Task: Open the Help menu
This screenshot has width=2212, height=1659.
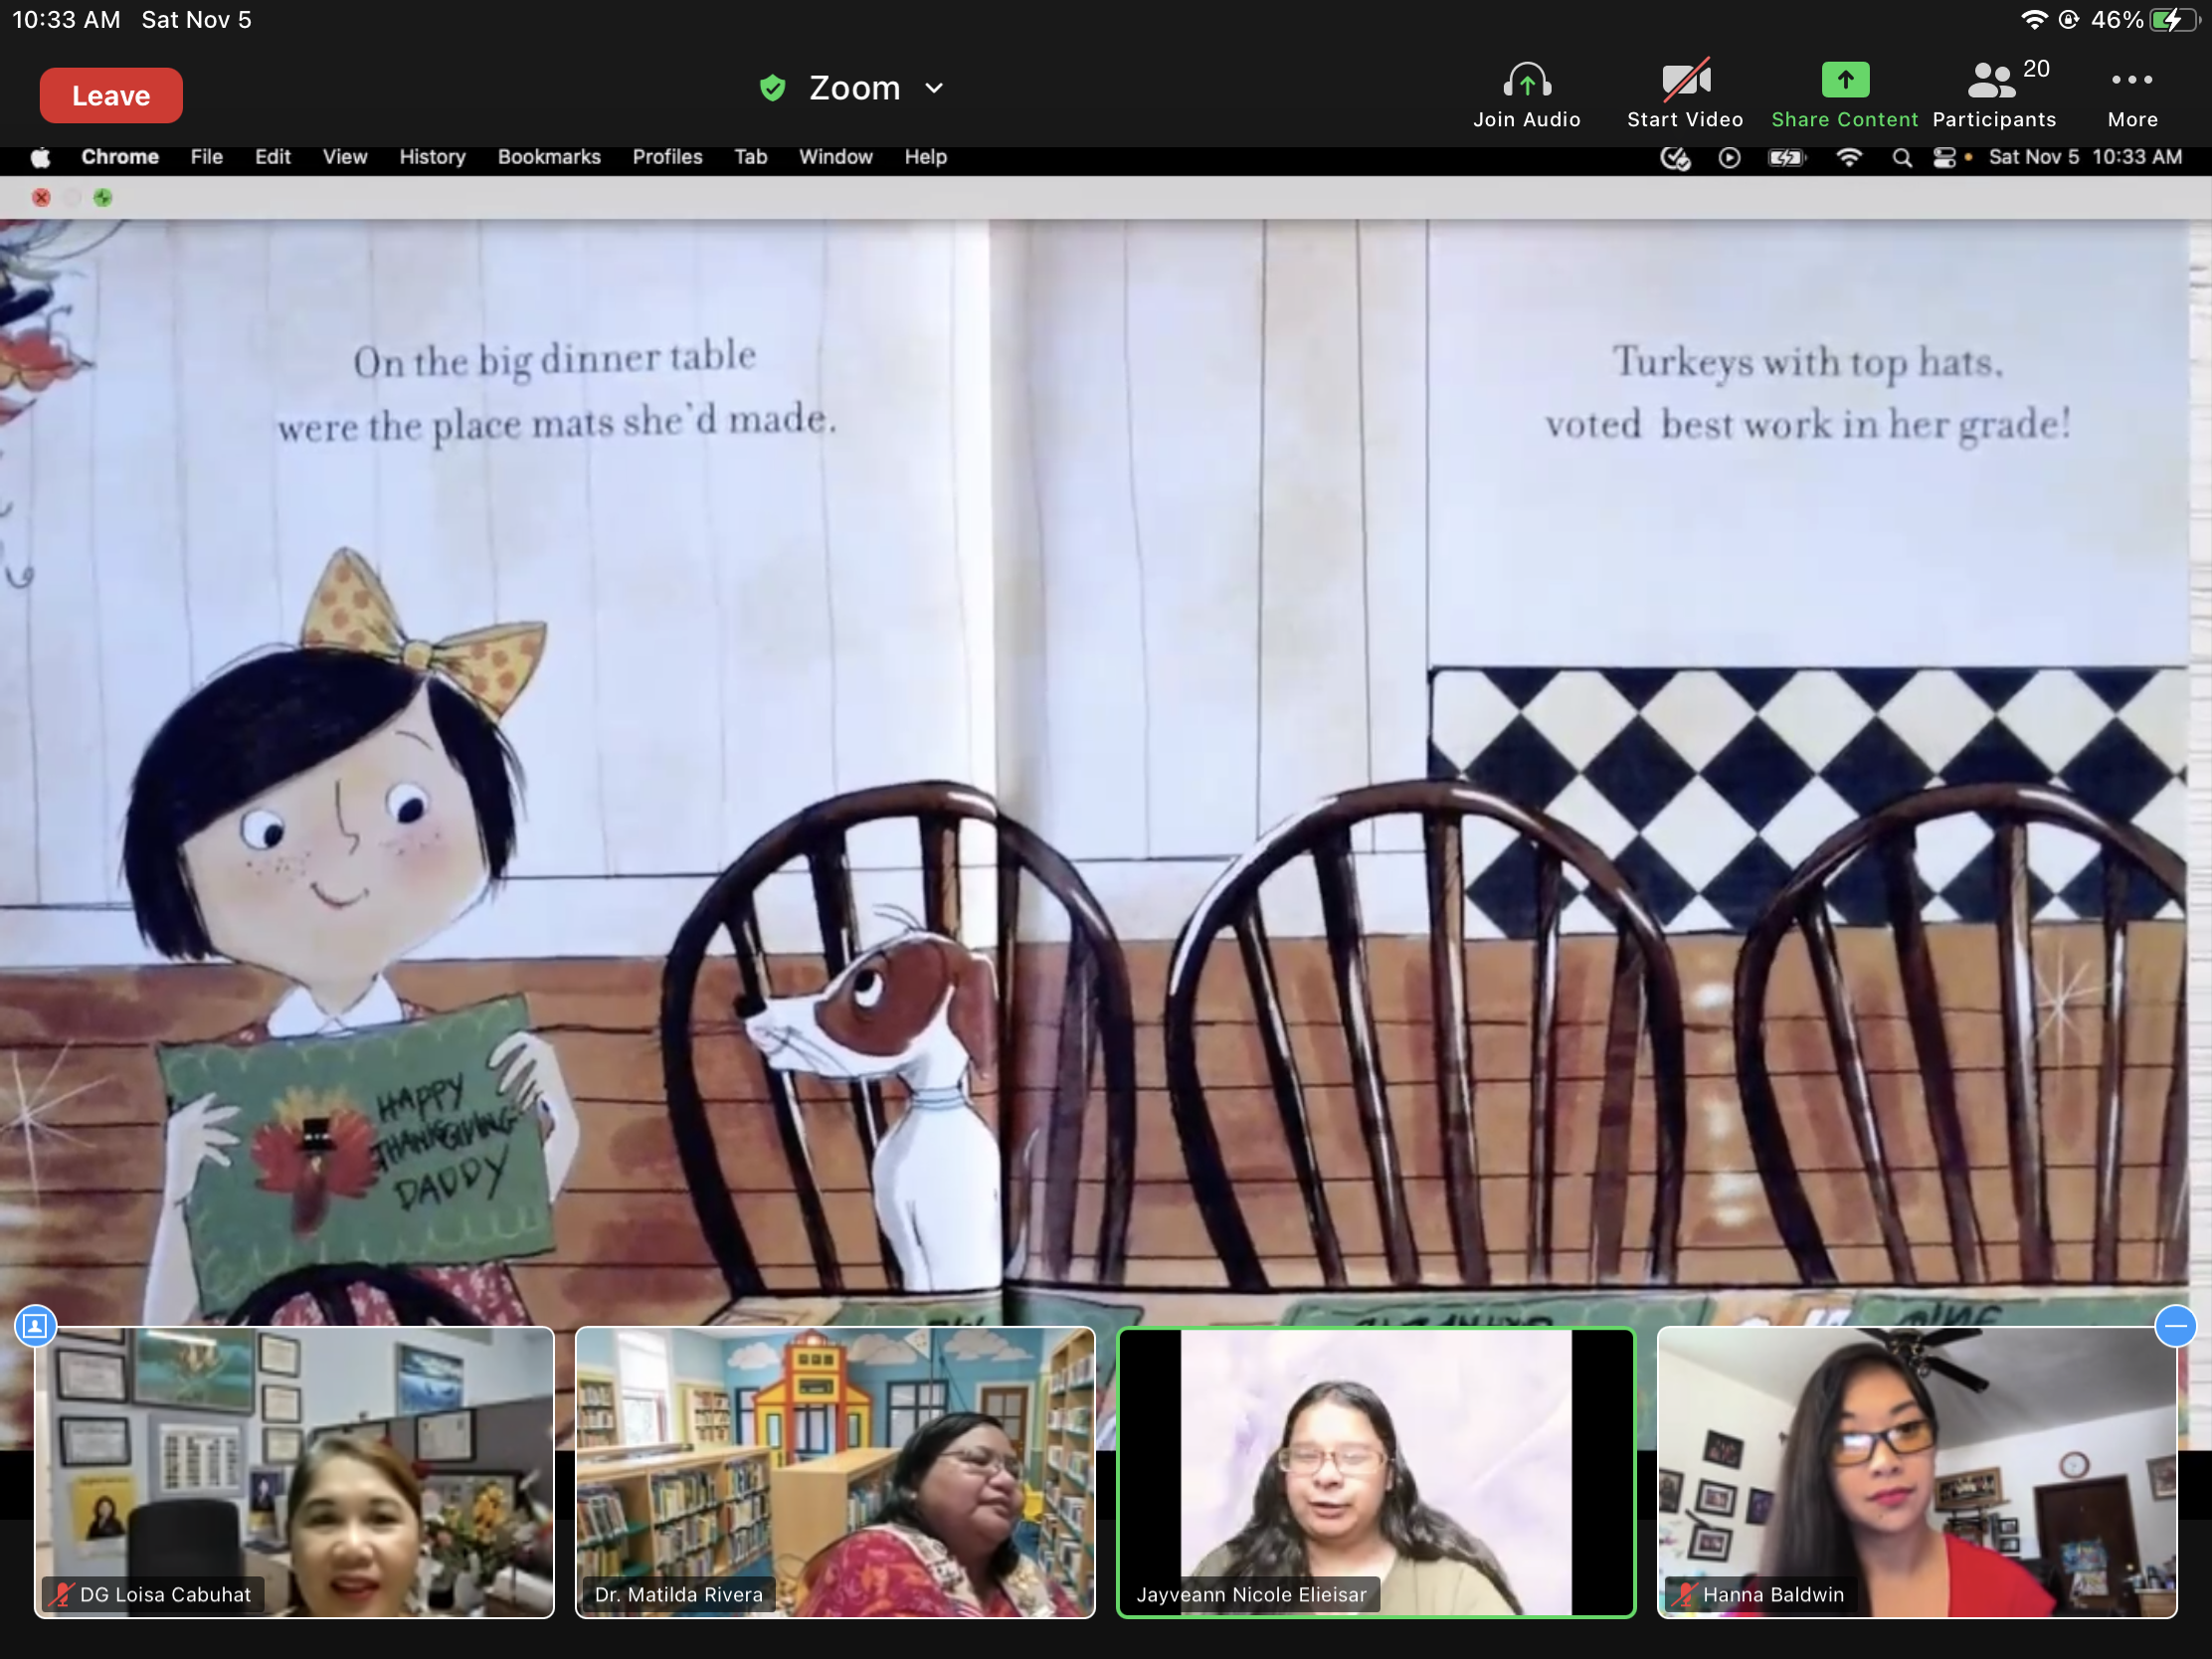Action: 925,157
